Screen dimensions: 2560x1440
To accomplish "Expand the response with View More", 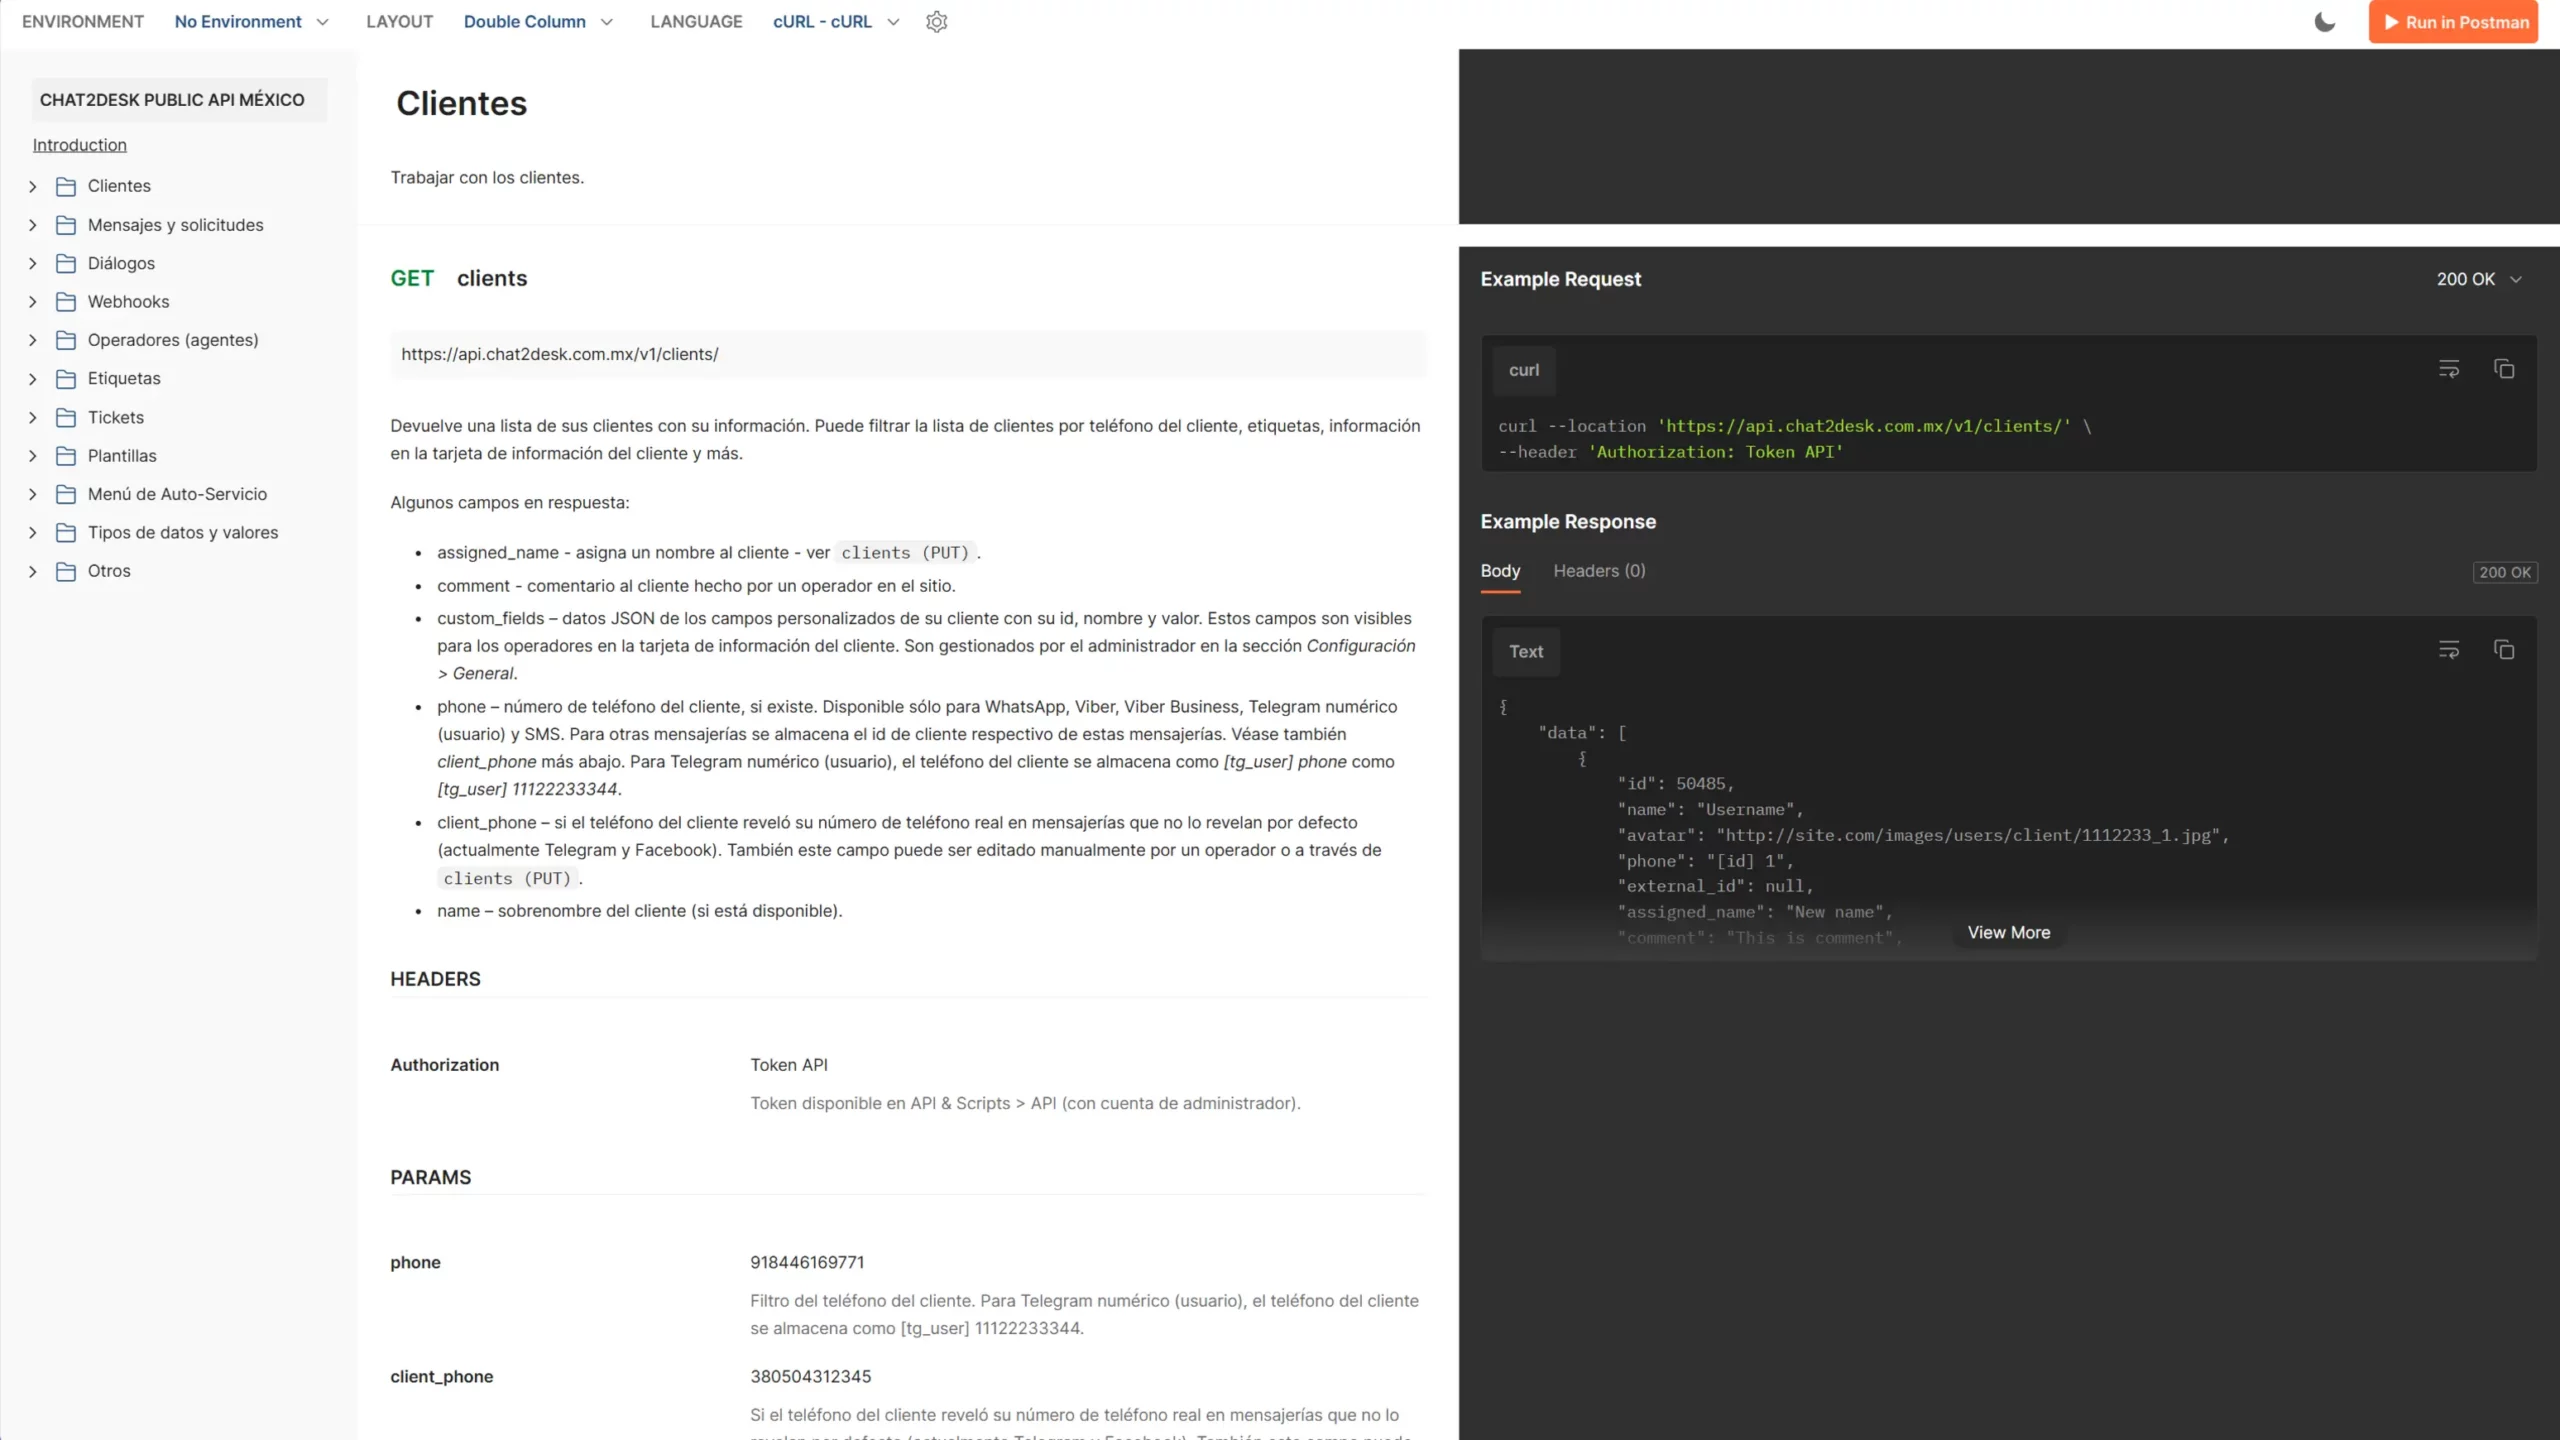I will [x=2008, y=931].
